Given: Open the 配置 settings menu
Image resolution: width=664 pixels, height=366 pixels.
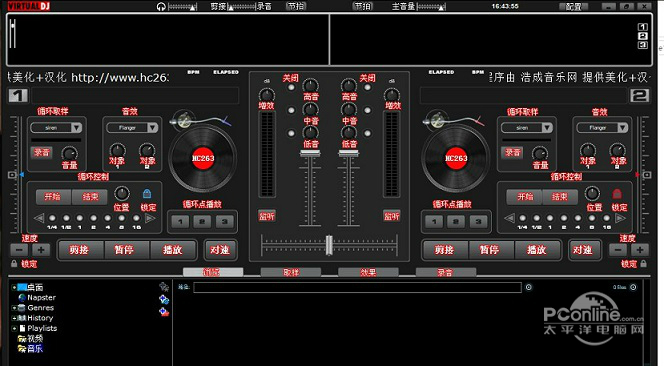Looking at the screenshot, I should [573, 6].
